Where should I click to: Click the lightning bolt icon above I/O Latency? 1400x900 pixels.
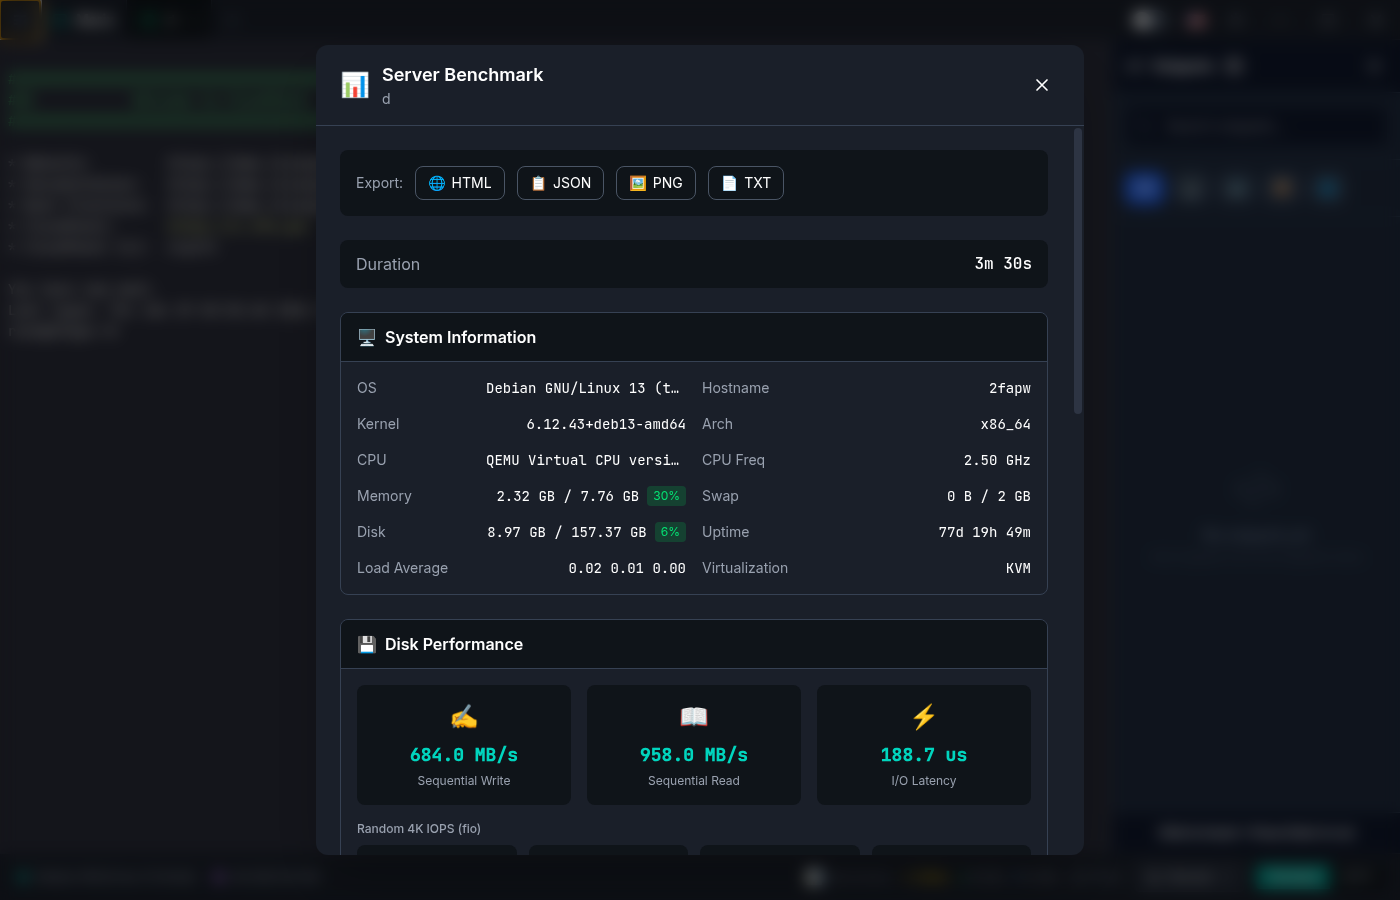(923, 717)
